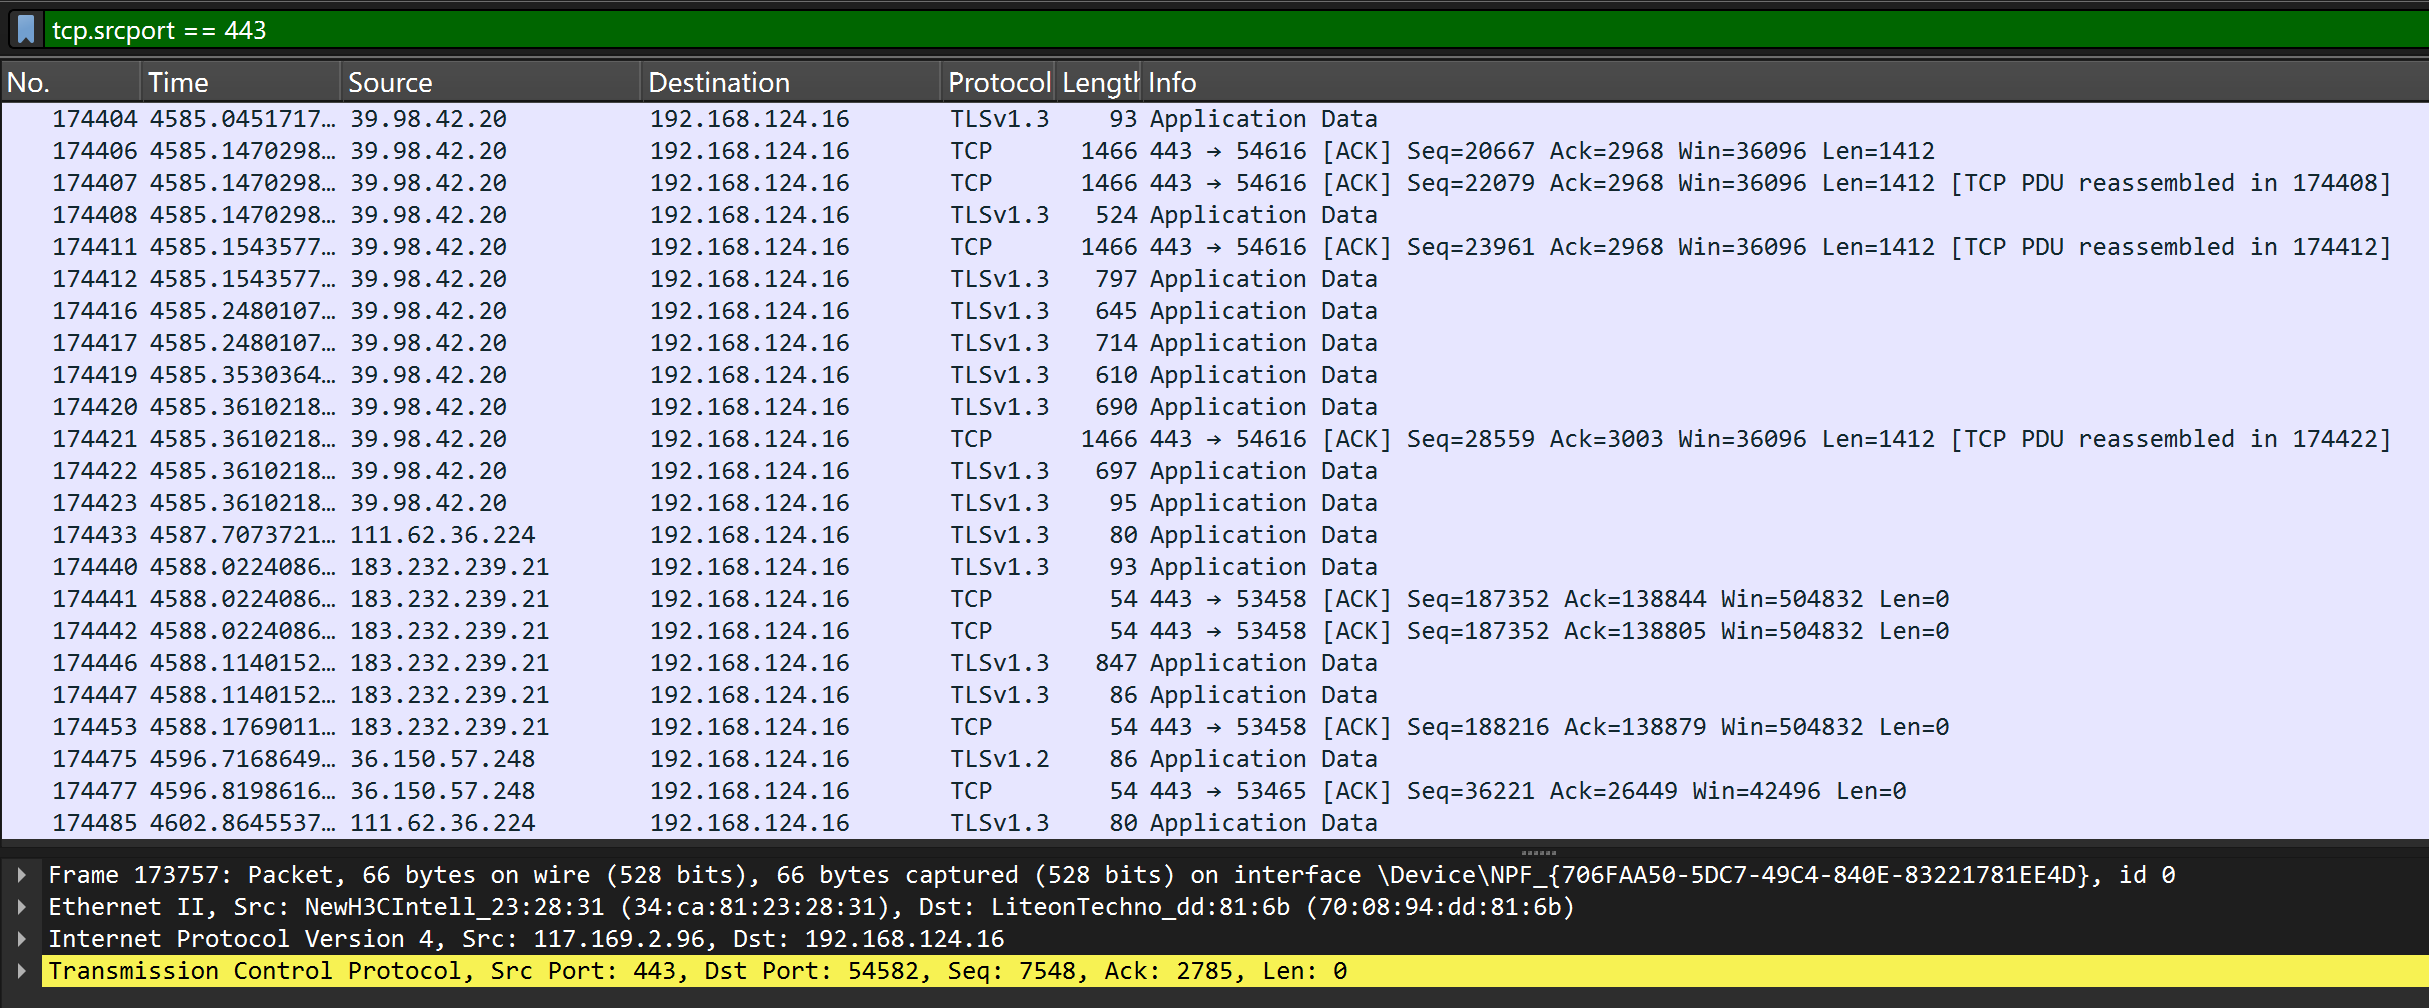Expand the Frame 173757 details tree

(x=21, y=875)
